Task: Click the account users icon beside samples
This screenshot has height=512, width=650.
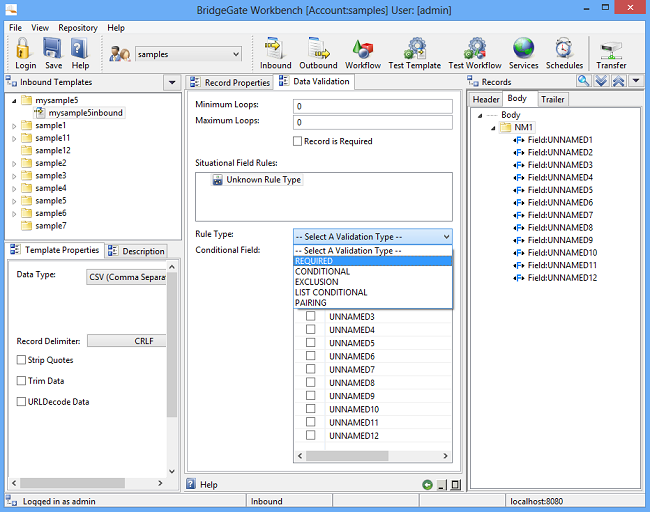Action: (x=120, y=54)
